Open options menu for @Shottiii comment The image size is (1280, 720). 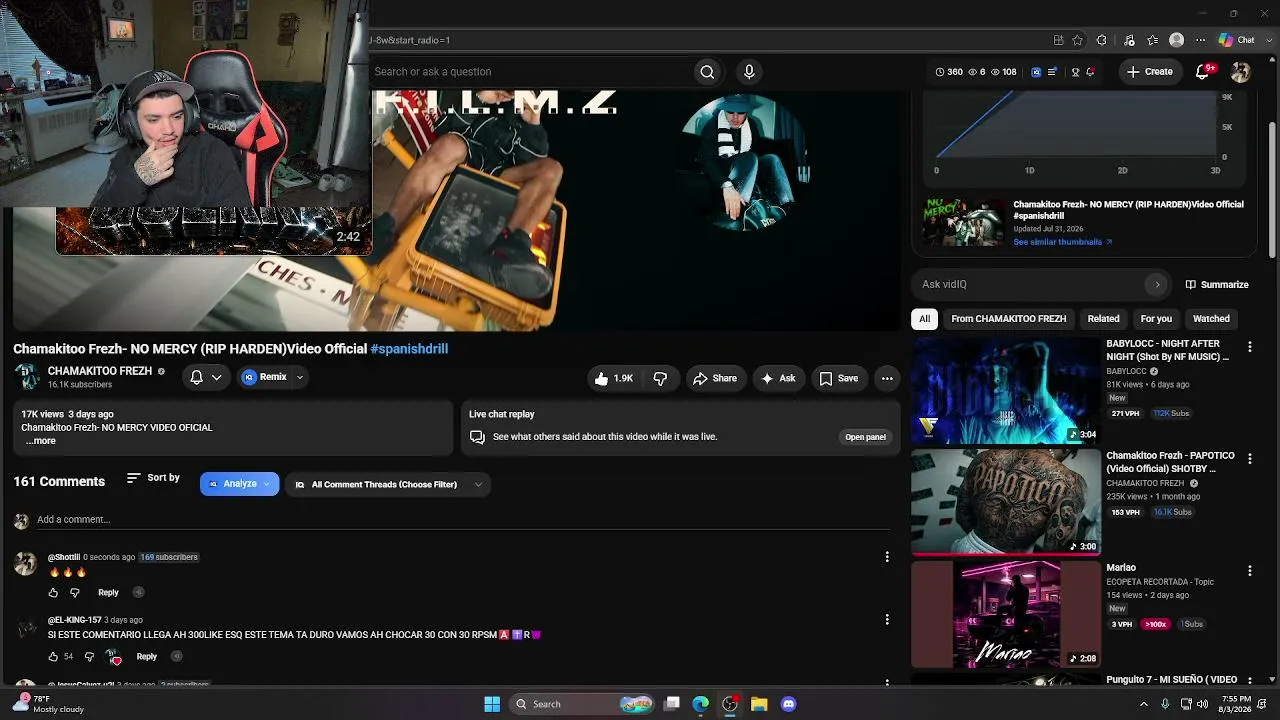coord(887,557)
